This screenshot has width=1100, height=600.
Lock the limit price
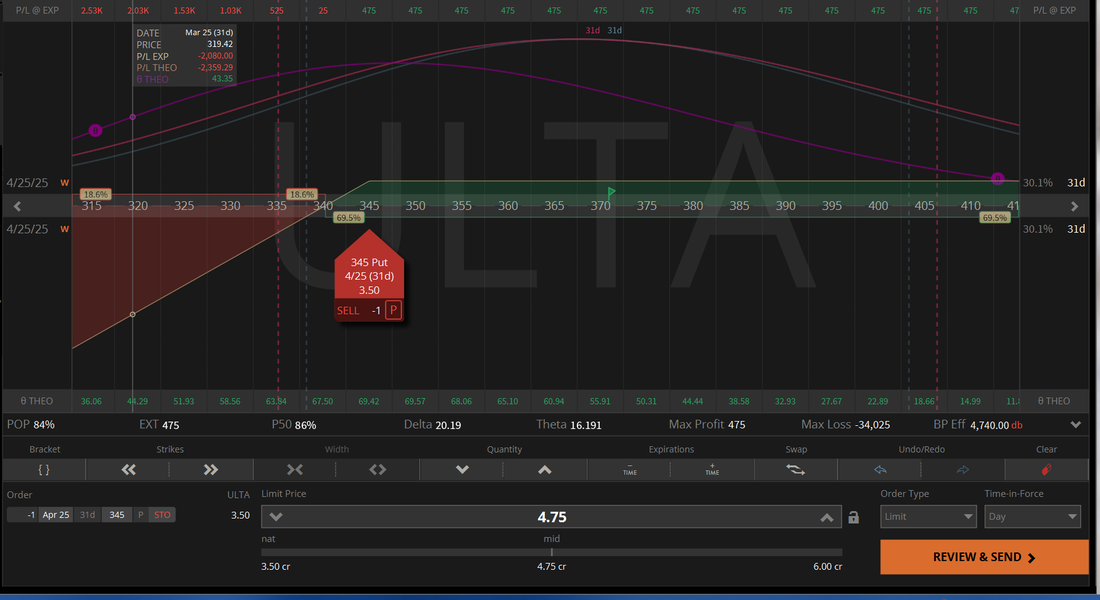(853, 518)
